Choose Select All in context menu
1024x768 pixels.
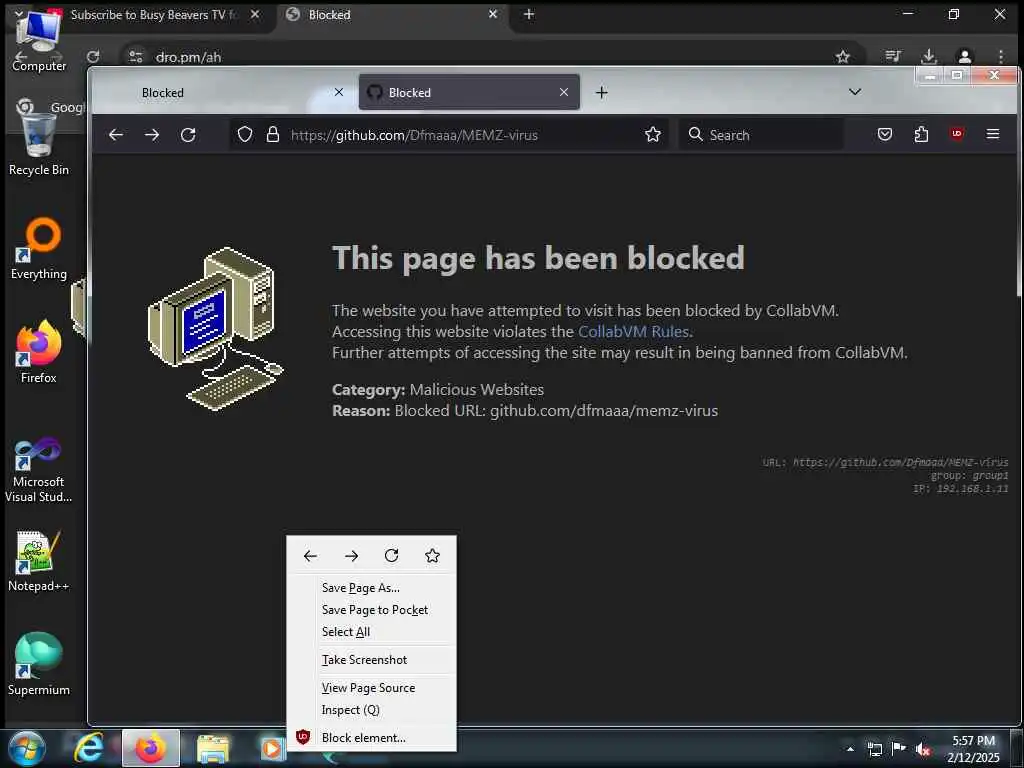pyautogui.click(x=372, y=632)
